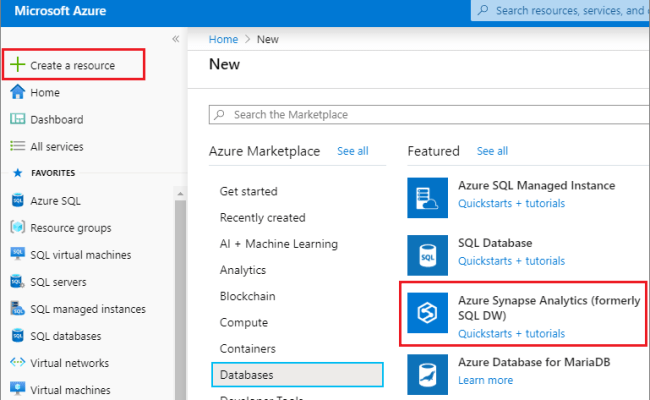Click the All services list icon
Viewport: 650px width, 400px height.
pos(17,146)
